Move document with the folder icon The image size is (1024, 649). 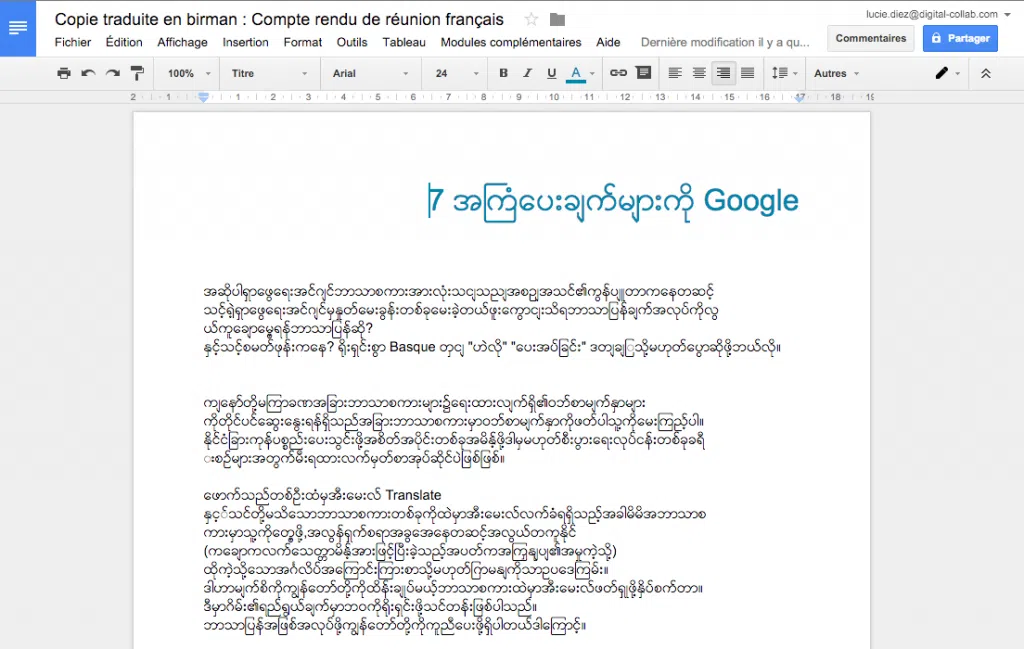click(557, 20)
